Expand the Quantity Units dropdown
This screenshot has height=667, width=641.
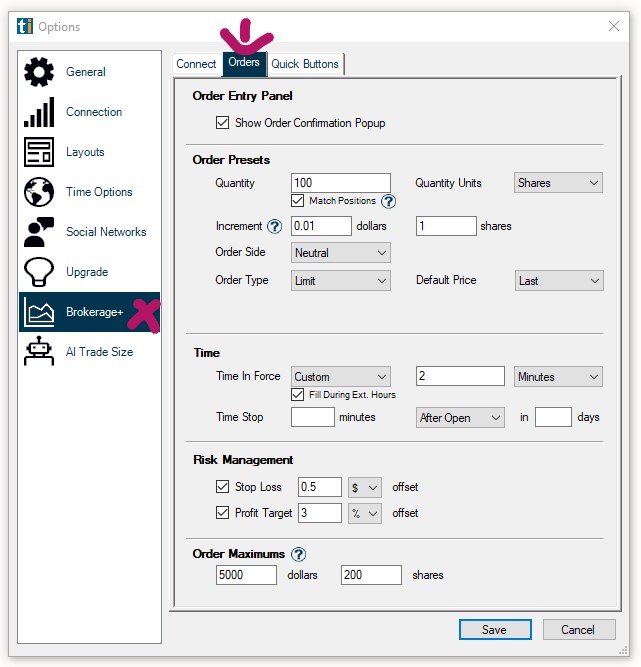coord(559,183)
